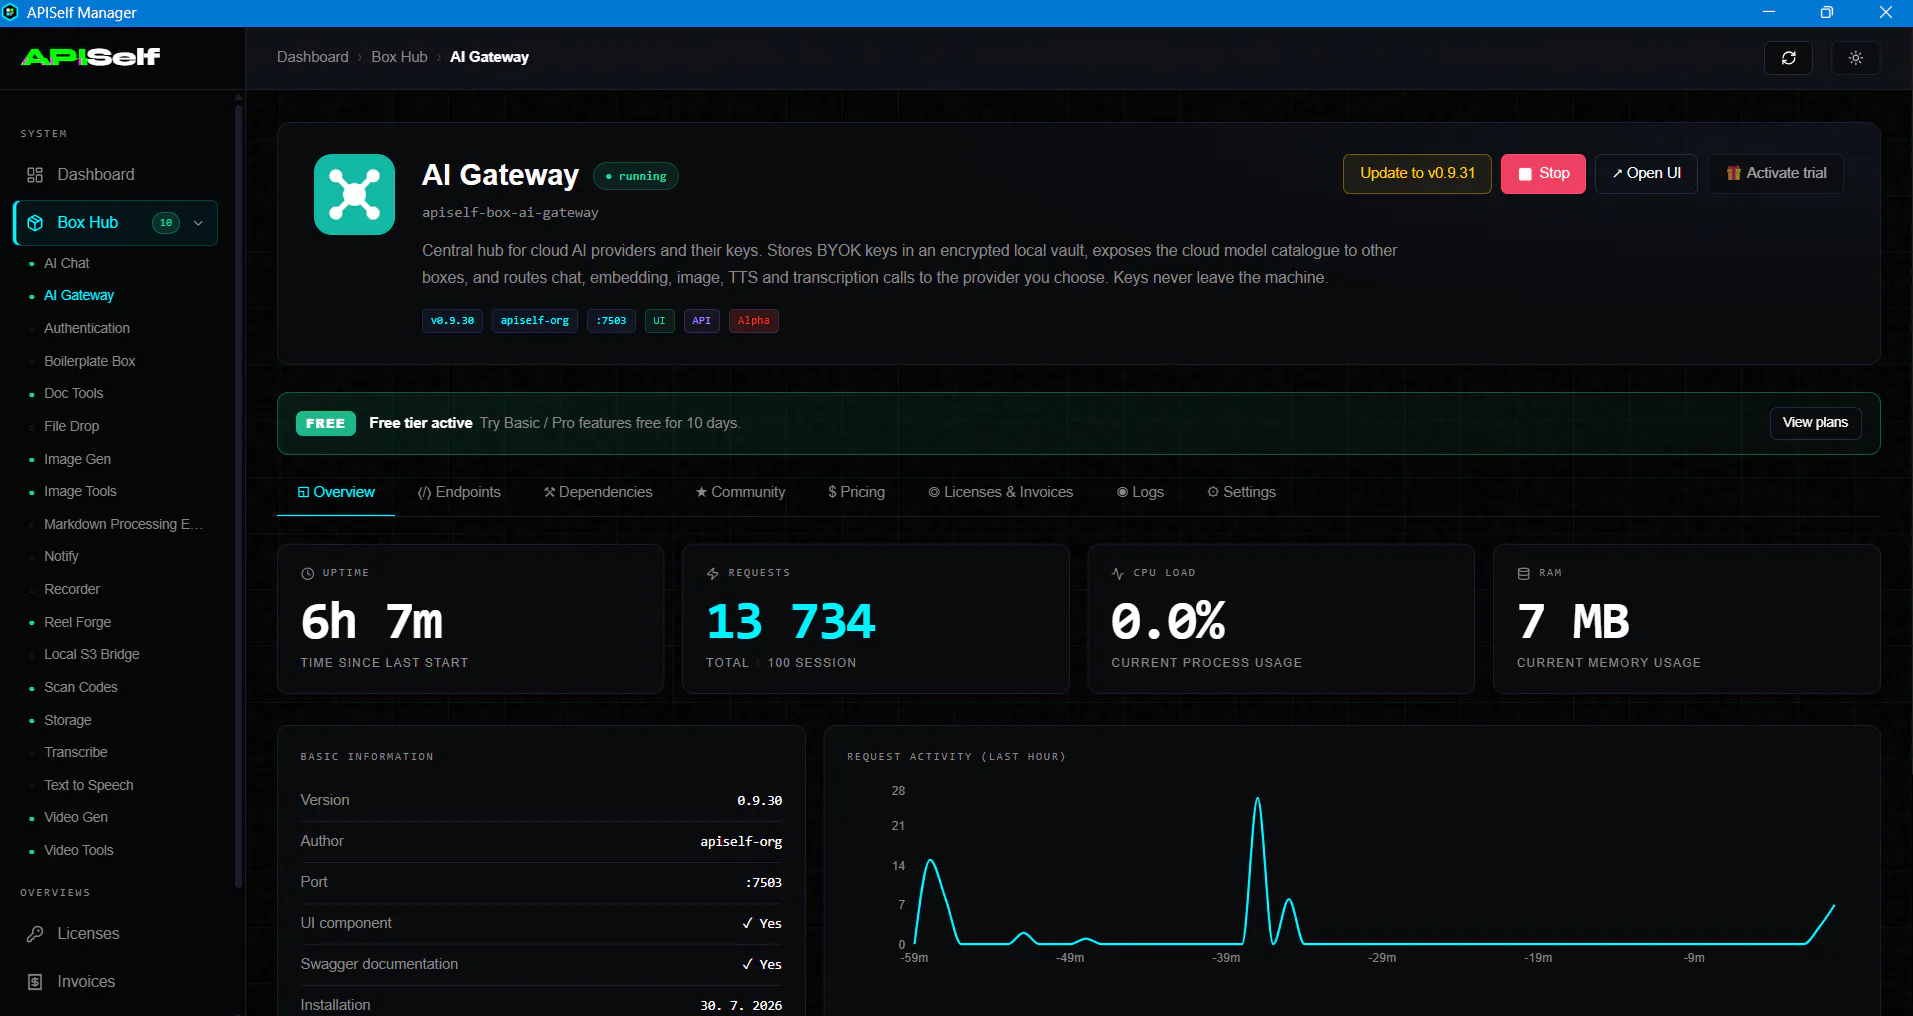Select the Community tab
The image size is (1913, 1016).
[x=740, y=492]
